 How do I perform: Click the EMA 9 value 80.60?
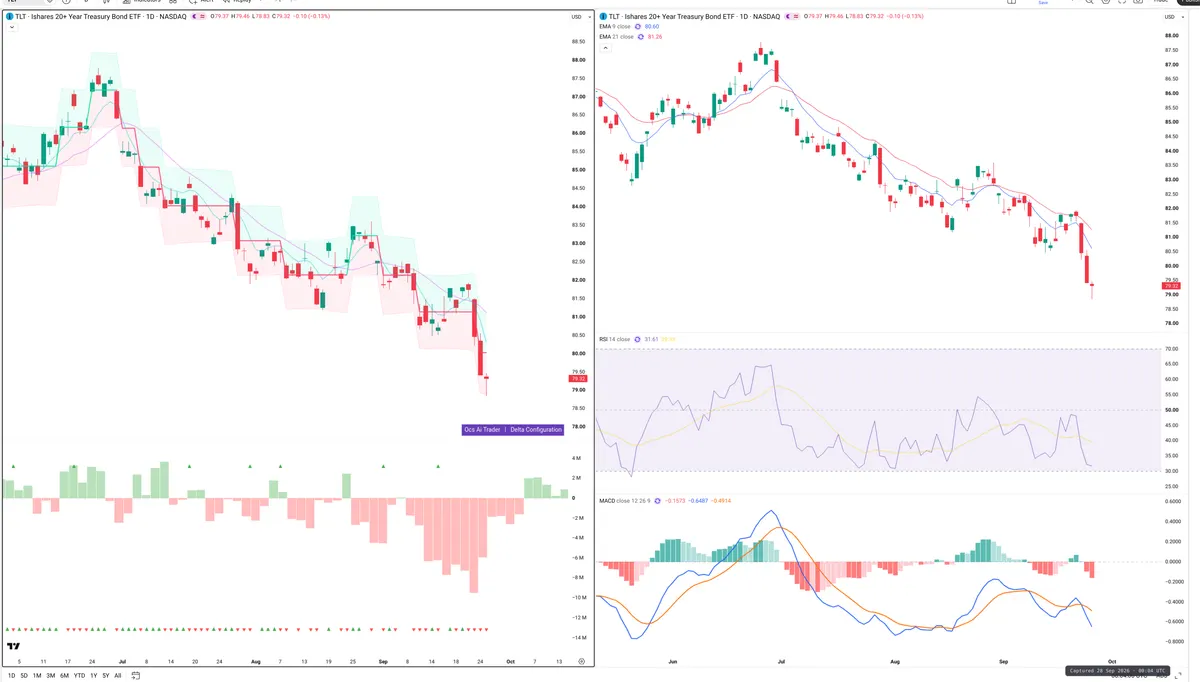pos(652,26)
